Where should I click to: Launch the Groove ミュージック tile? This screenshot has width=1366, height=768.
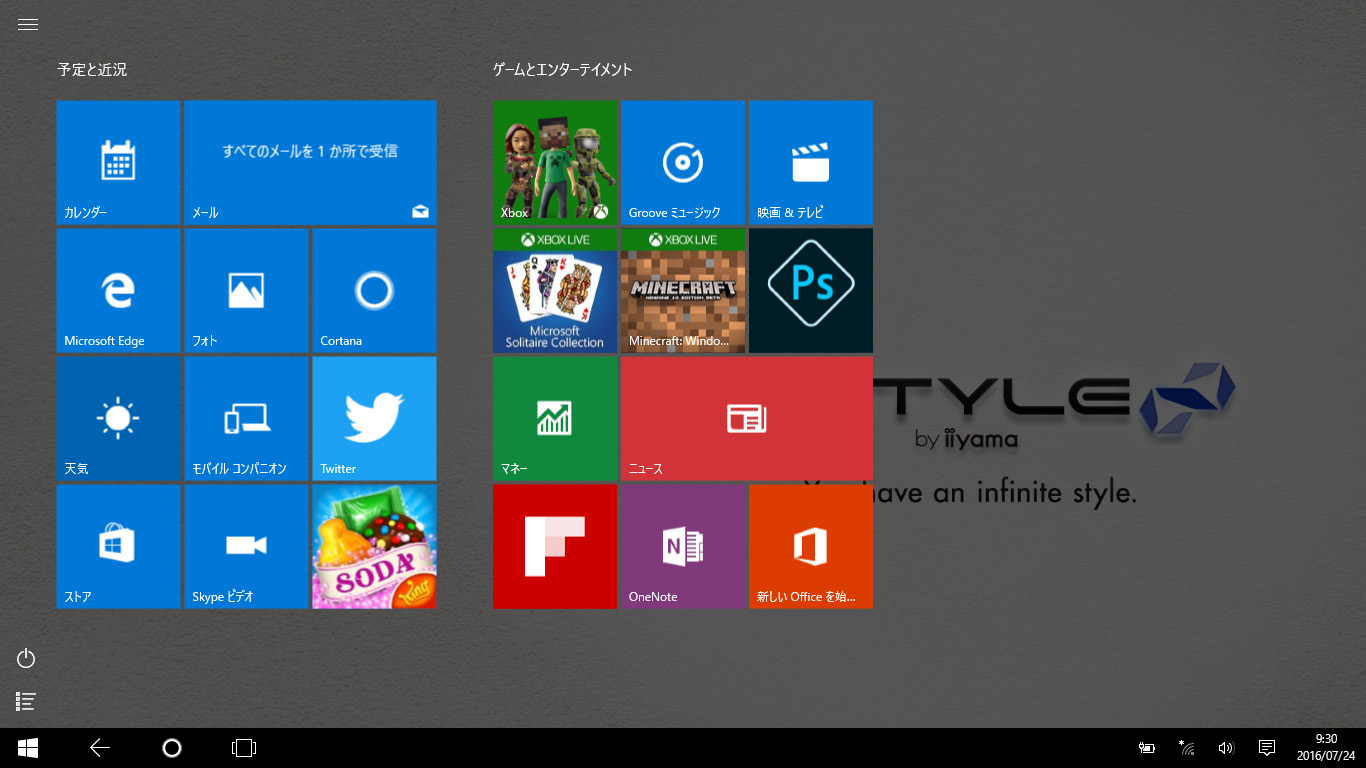coord(683,162)
